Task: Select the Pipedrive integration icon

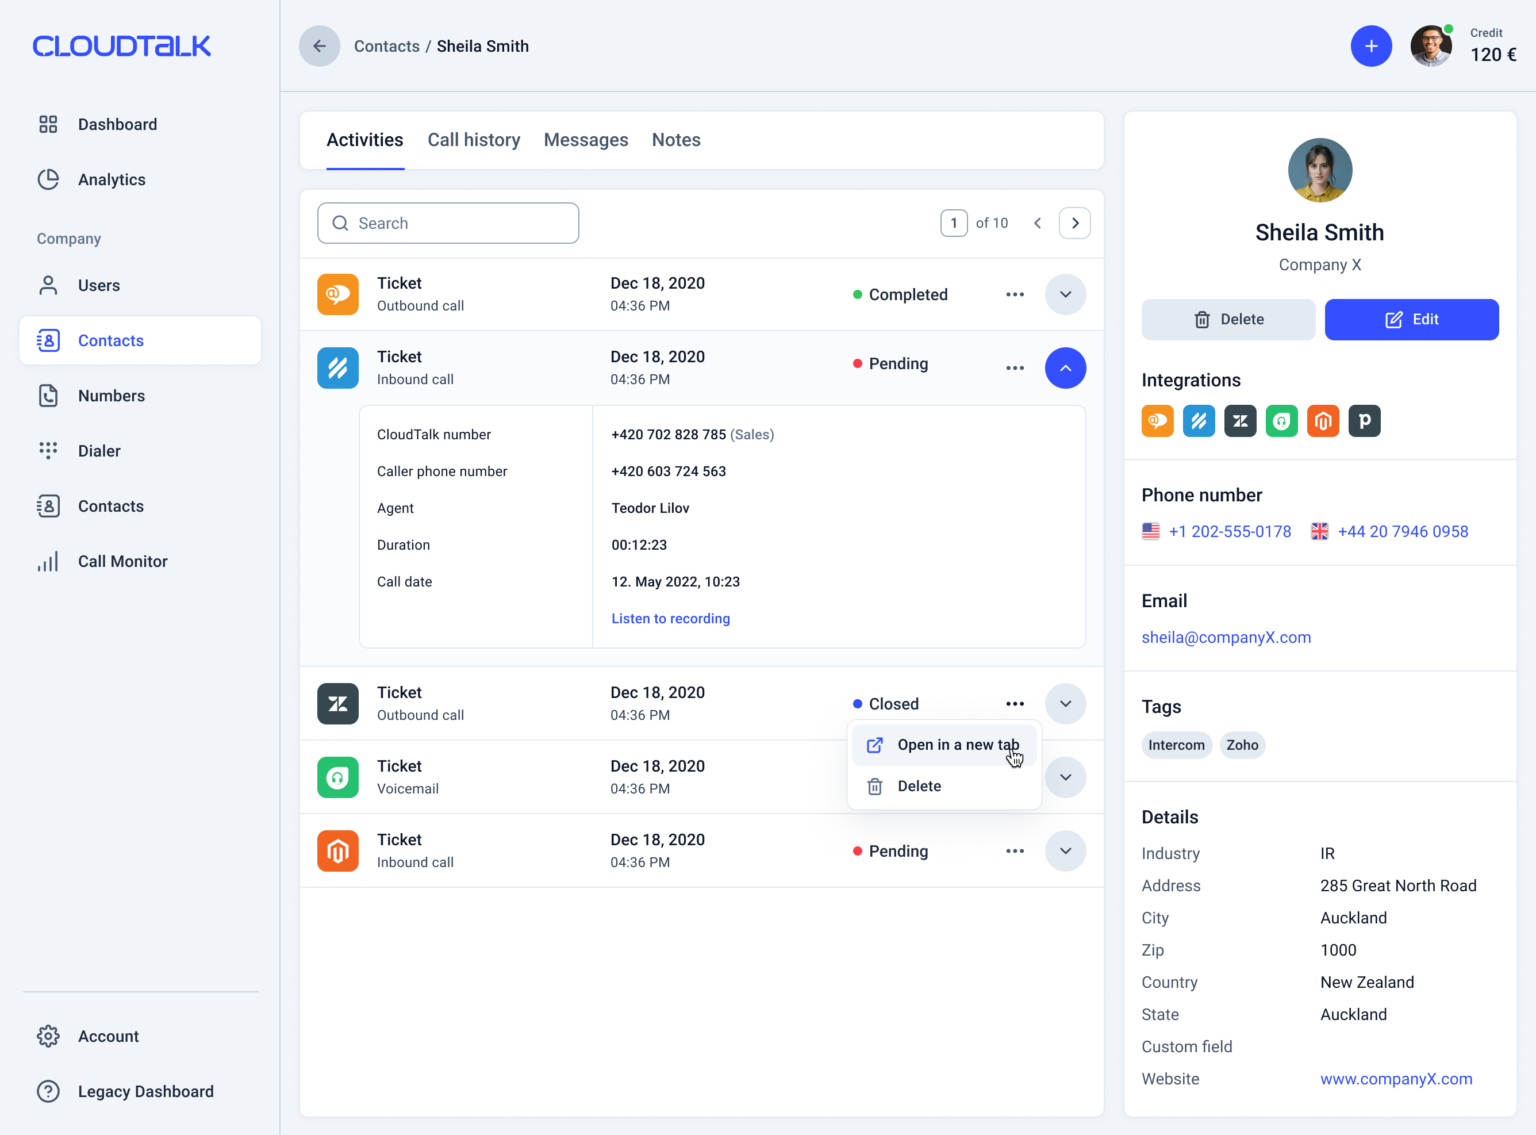Action: (x=1364, y=421)
